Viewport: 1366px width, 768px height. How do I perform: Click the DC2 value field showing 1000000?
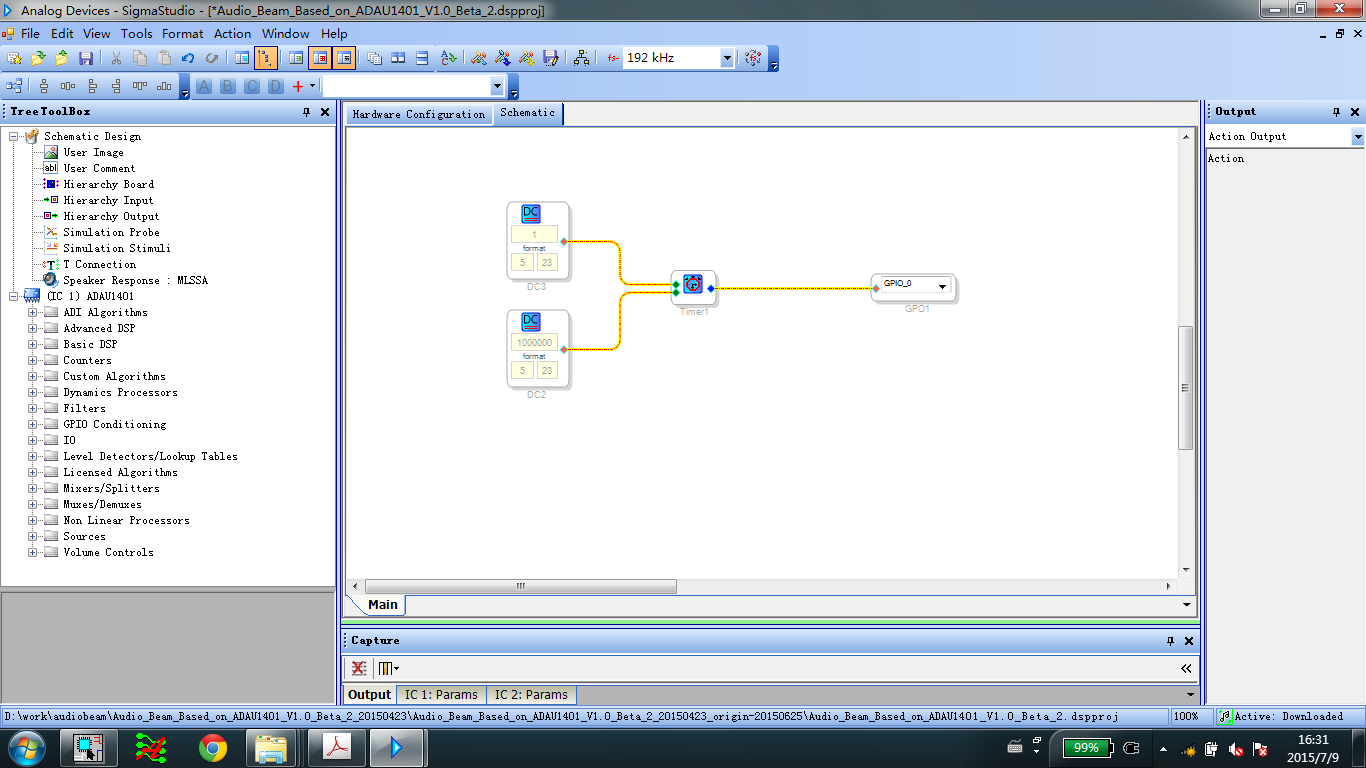coord(534,342)
